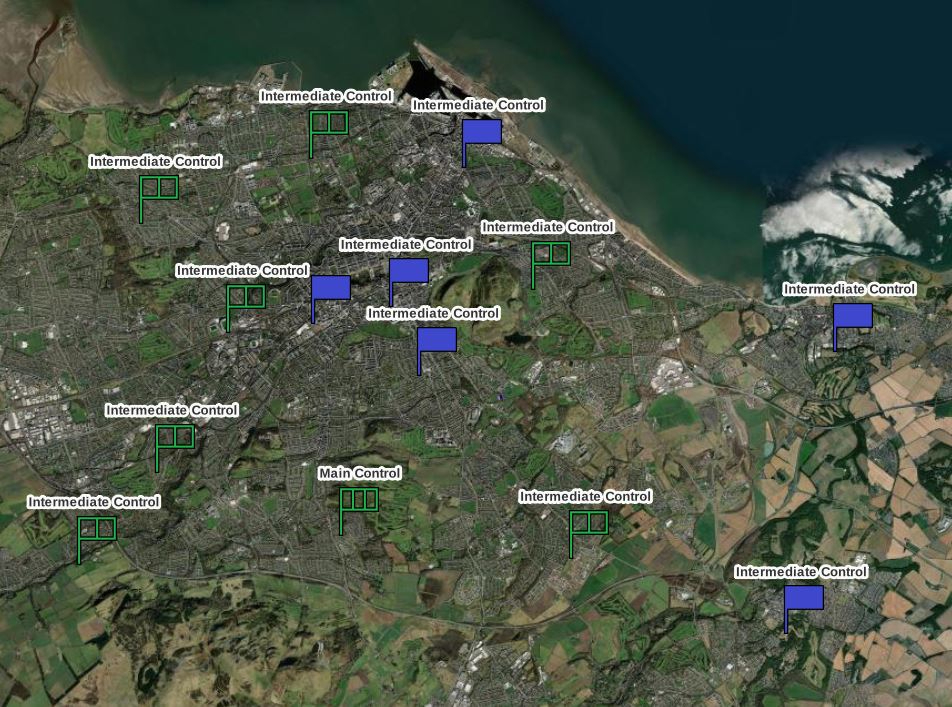The height and width of the screenshot is (707, 952).
Task: Select the green flag in the northwest suburbs
Action: point(158,188)
